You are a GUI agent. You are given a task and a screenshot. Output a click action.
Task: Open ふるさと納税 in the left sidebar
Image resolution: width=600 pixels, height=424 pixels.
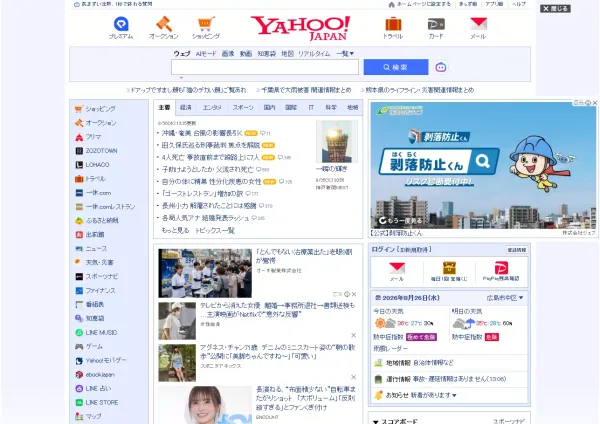[97, 220]
